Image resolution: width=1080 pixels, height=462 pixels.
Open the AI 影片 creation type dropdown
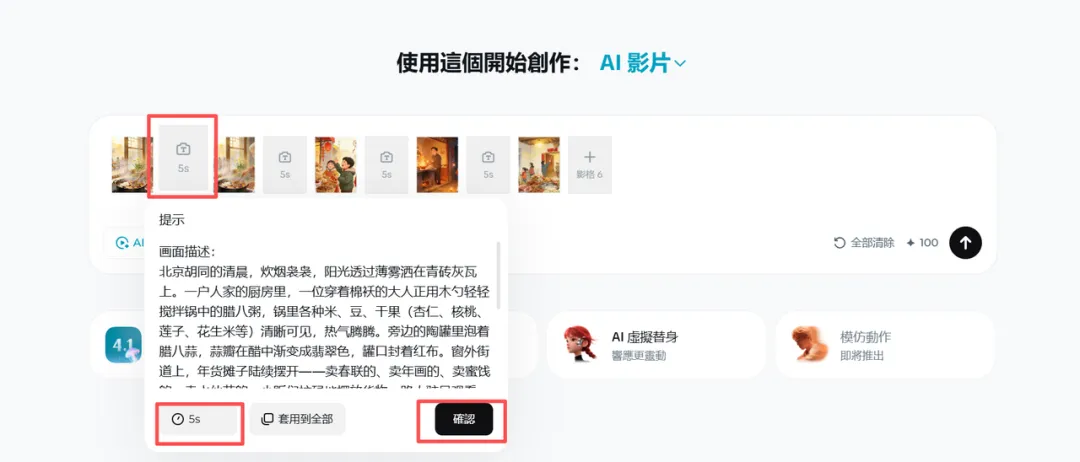point(643,63)
